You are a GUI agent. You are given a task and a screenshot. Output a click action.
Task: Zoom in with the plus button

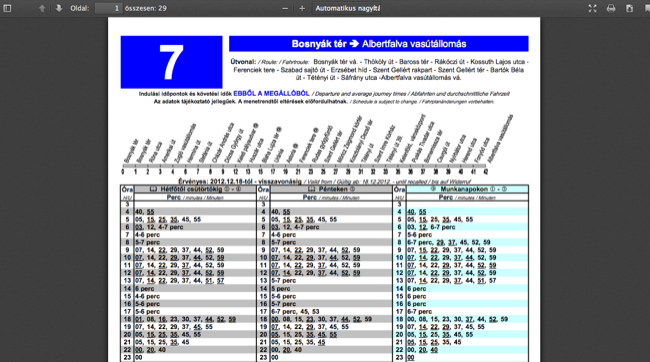pyautogui.click(x=302, y=8)
